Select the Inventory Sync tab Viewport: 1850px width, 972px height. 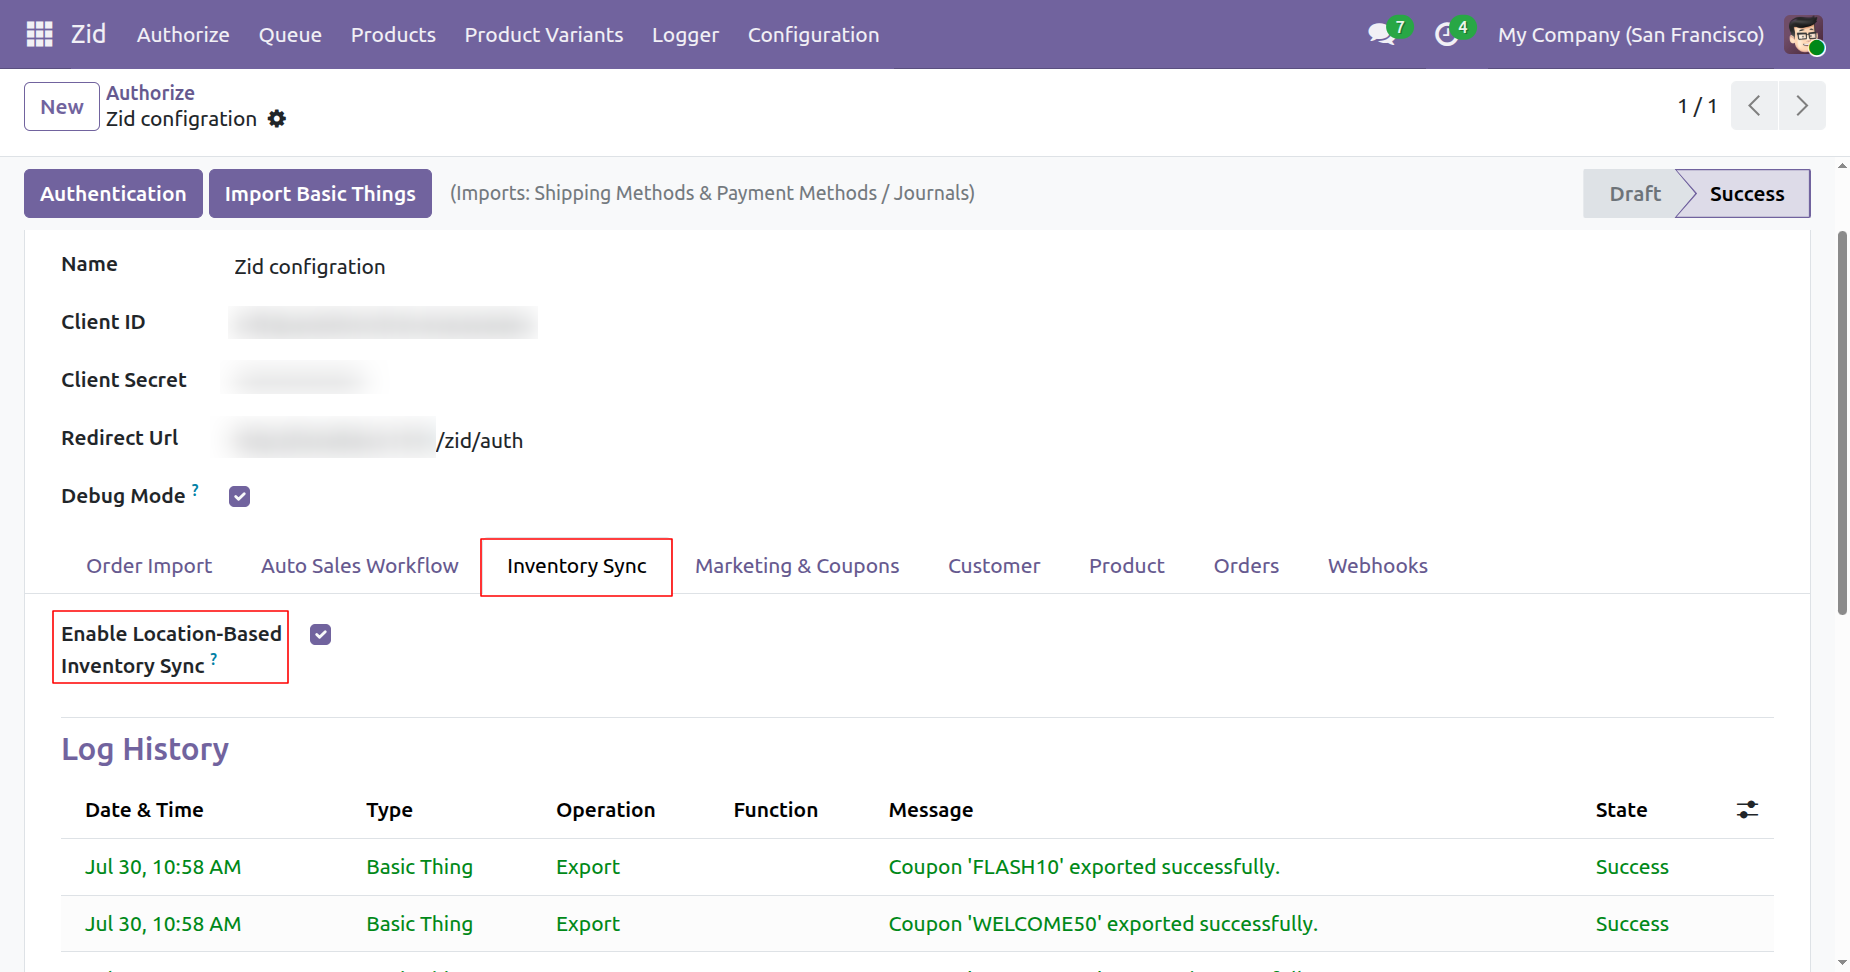(576, 566)
